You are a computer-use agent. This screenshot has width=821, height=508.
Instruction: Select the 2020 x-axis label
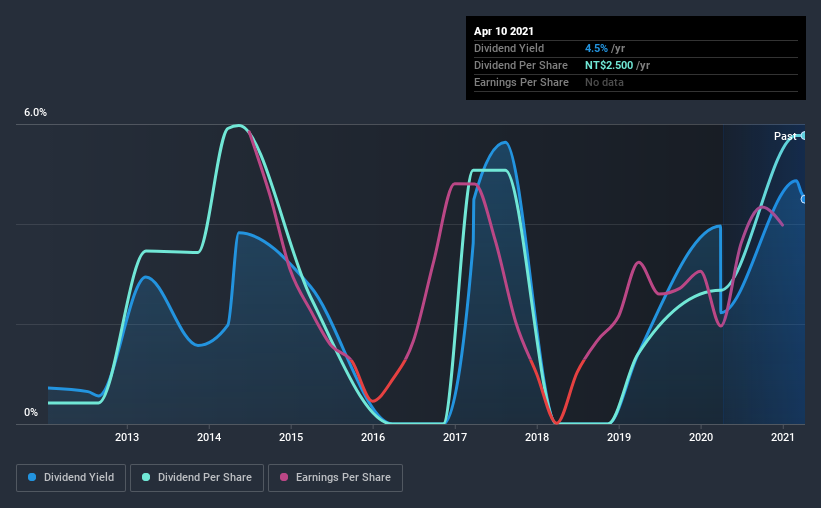(701, 437)
